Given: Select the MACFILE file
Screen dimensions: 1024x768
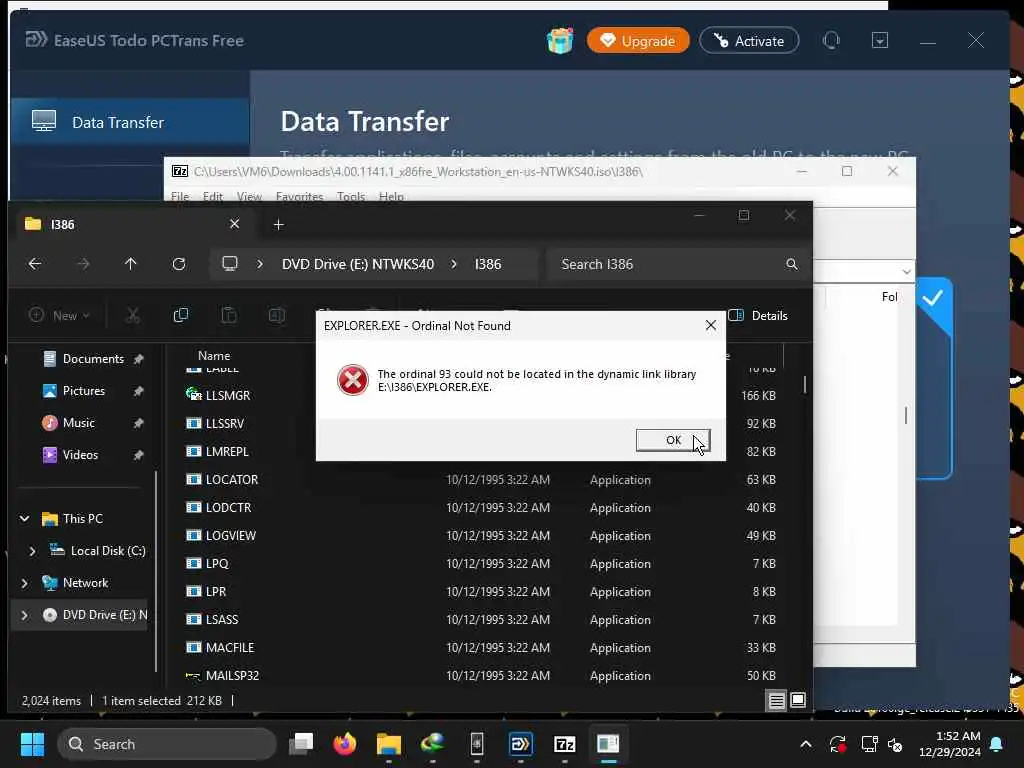Looking at the screenshot, I should tap(230, 648).
